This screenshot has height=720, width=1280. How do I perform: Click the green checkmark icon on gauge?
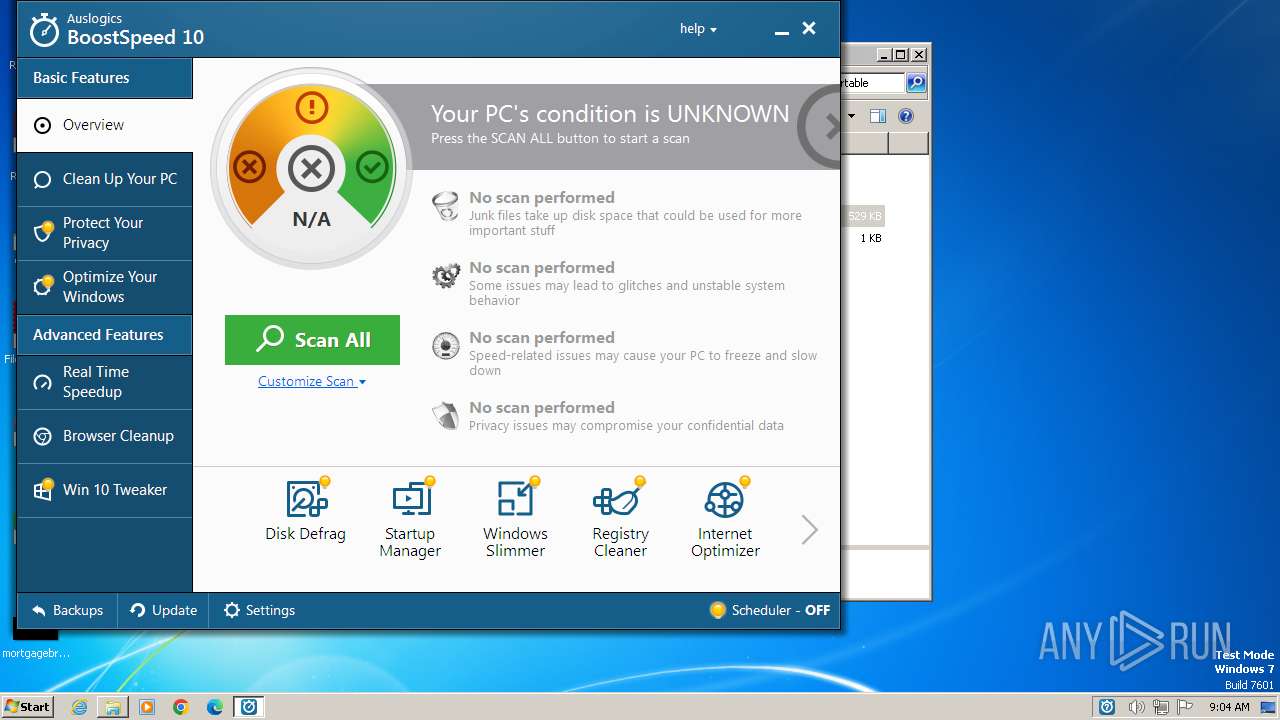[373, 166]
